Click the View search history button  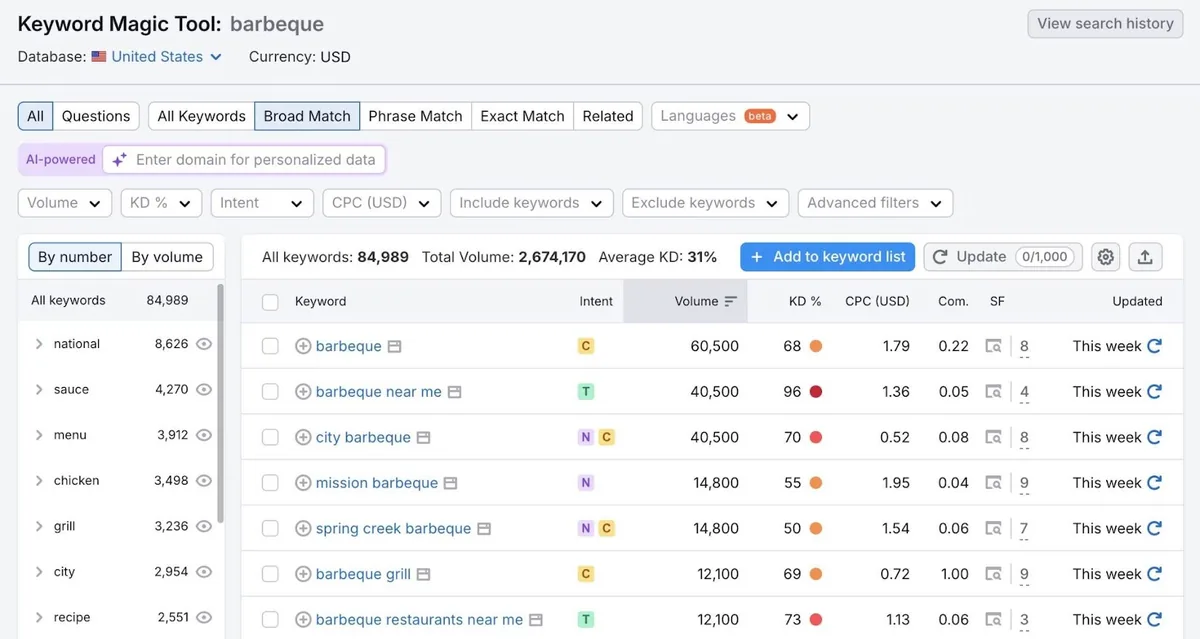[1105, 24]
